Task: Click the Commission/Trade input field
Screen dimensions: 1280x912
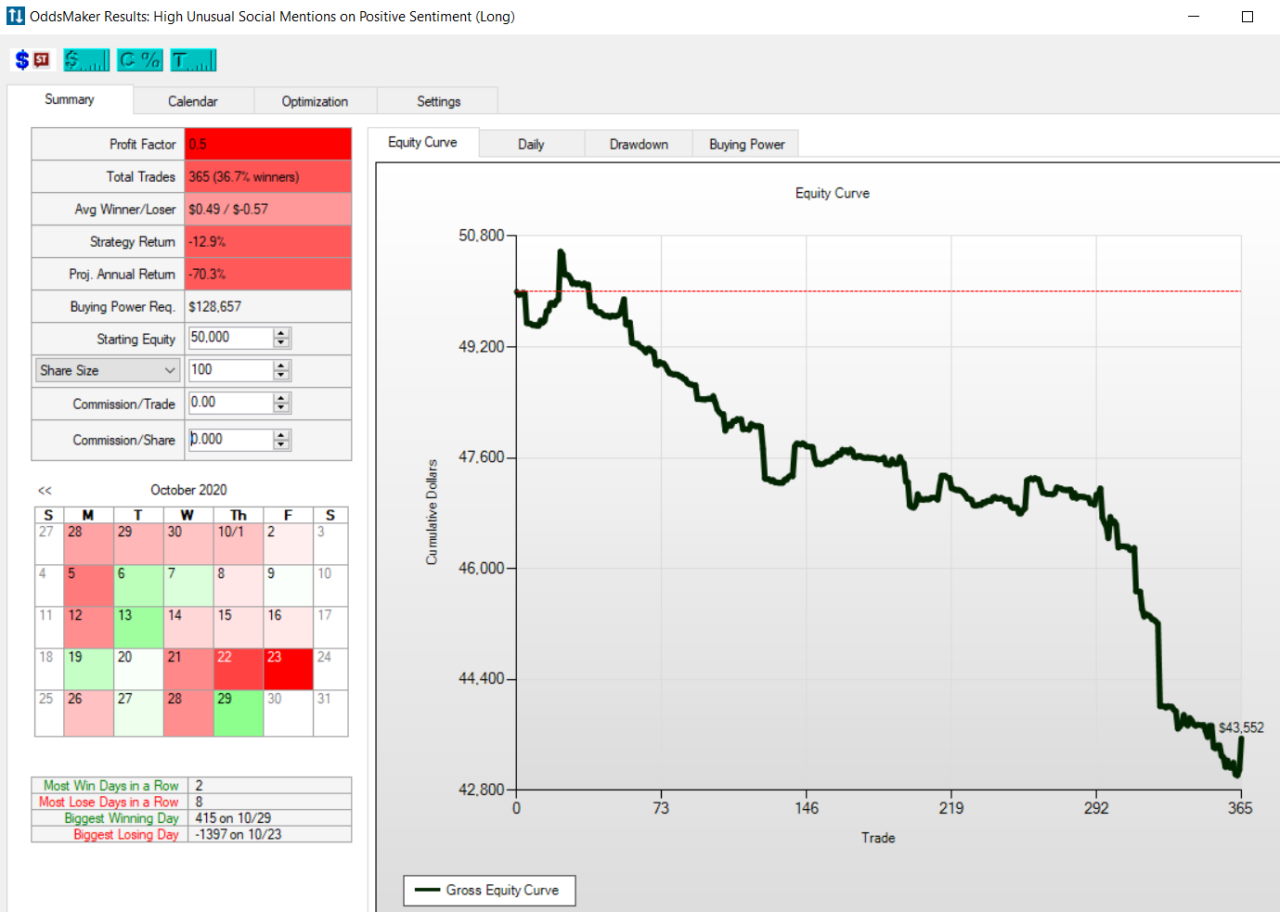Action: 230,402
